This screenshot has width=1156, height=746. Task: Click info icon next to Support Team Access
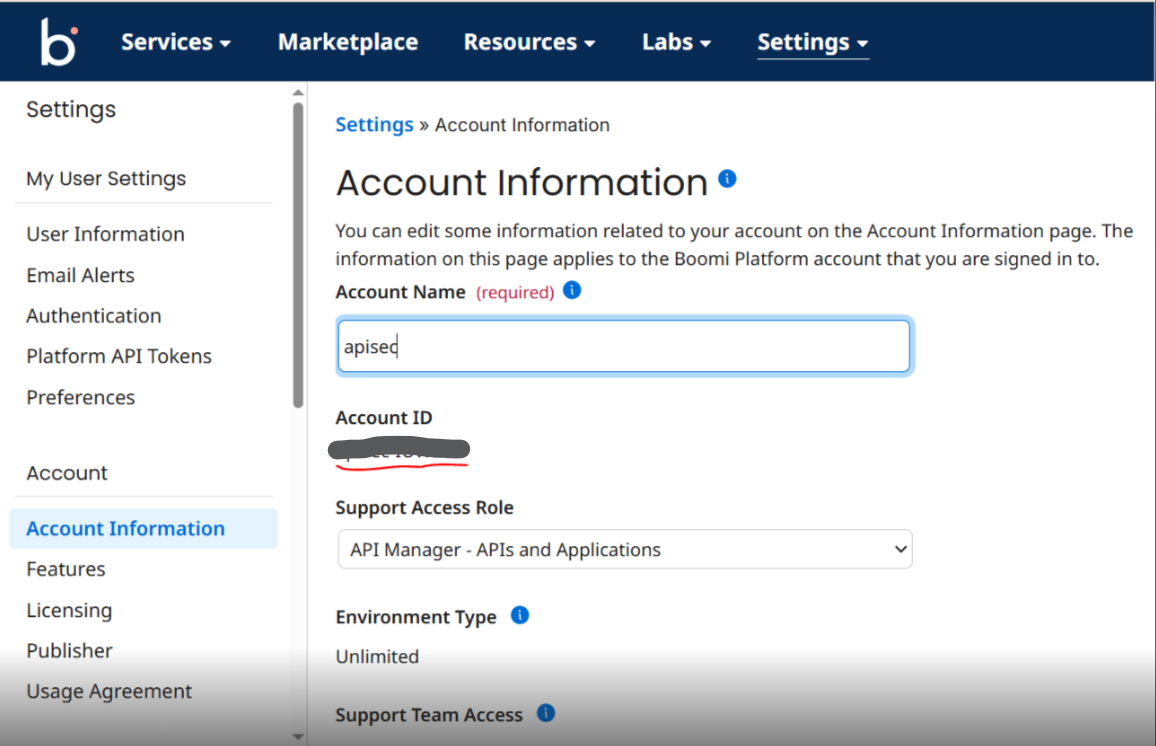click(x=546, y=713)
